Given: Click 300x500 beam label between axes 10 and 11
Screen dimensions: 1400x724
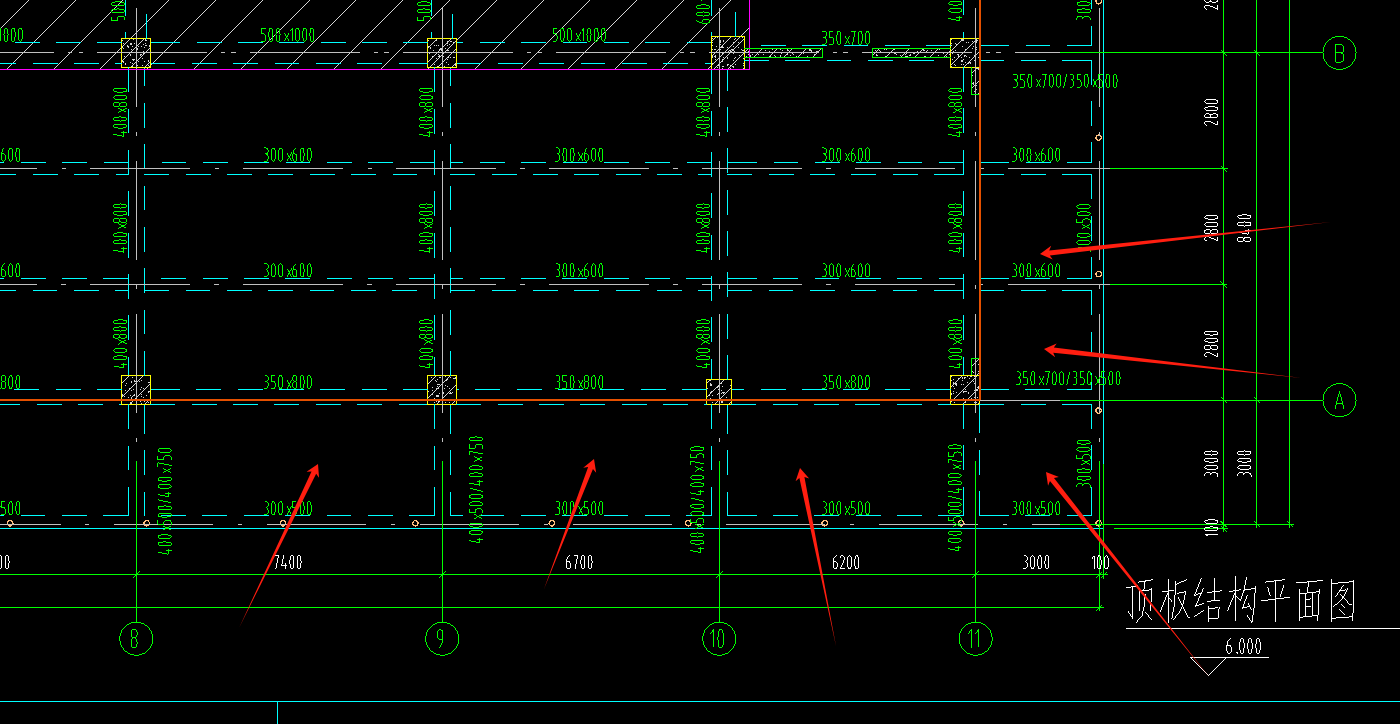Looking at the screenshot, I should click(846, 509).
